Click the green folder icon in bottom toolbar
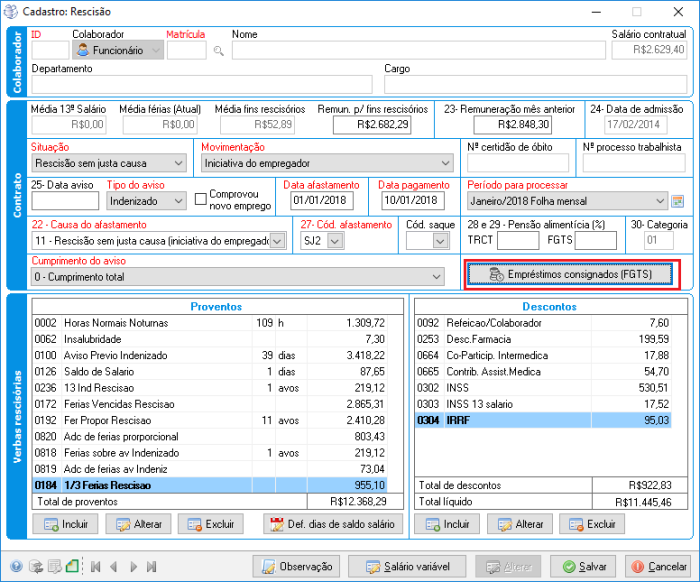Viewport: 700px width, 582px height. [x=71, y=566]
